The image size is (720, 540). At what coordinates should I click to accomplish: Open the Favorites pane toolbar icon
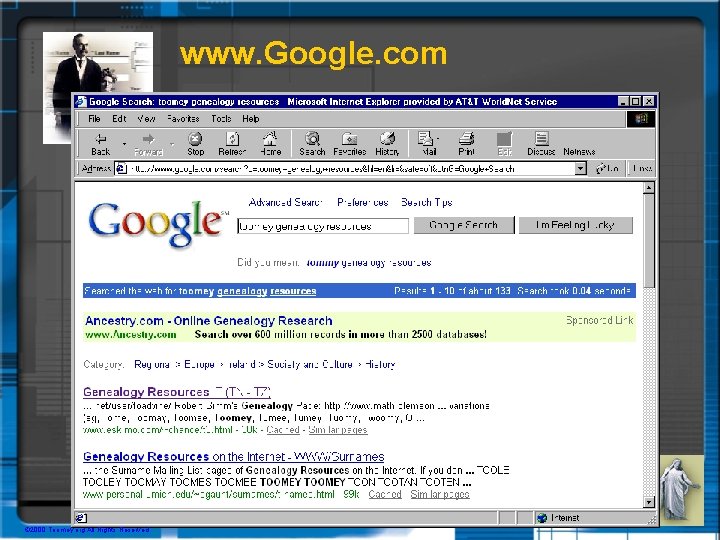[x=349, y=144]
